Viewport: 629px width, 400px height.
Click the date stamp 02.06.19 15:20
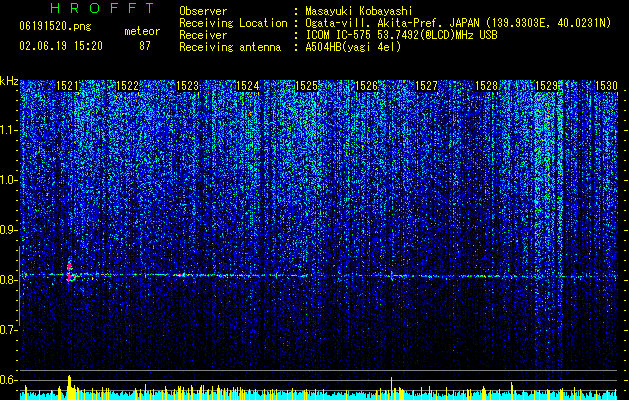click(61, 46)
